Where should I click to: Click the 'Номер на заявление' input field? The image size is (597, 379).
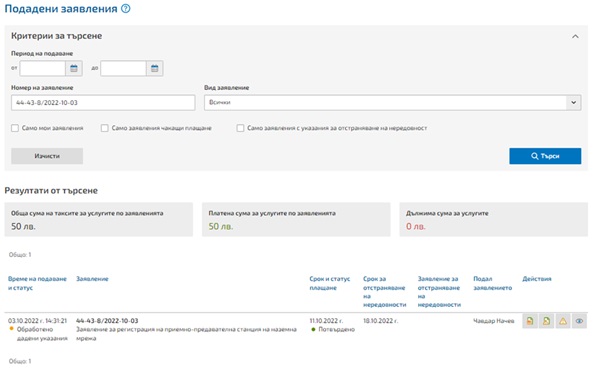coord(103,103)
